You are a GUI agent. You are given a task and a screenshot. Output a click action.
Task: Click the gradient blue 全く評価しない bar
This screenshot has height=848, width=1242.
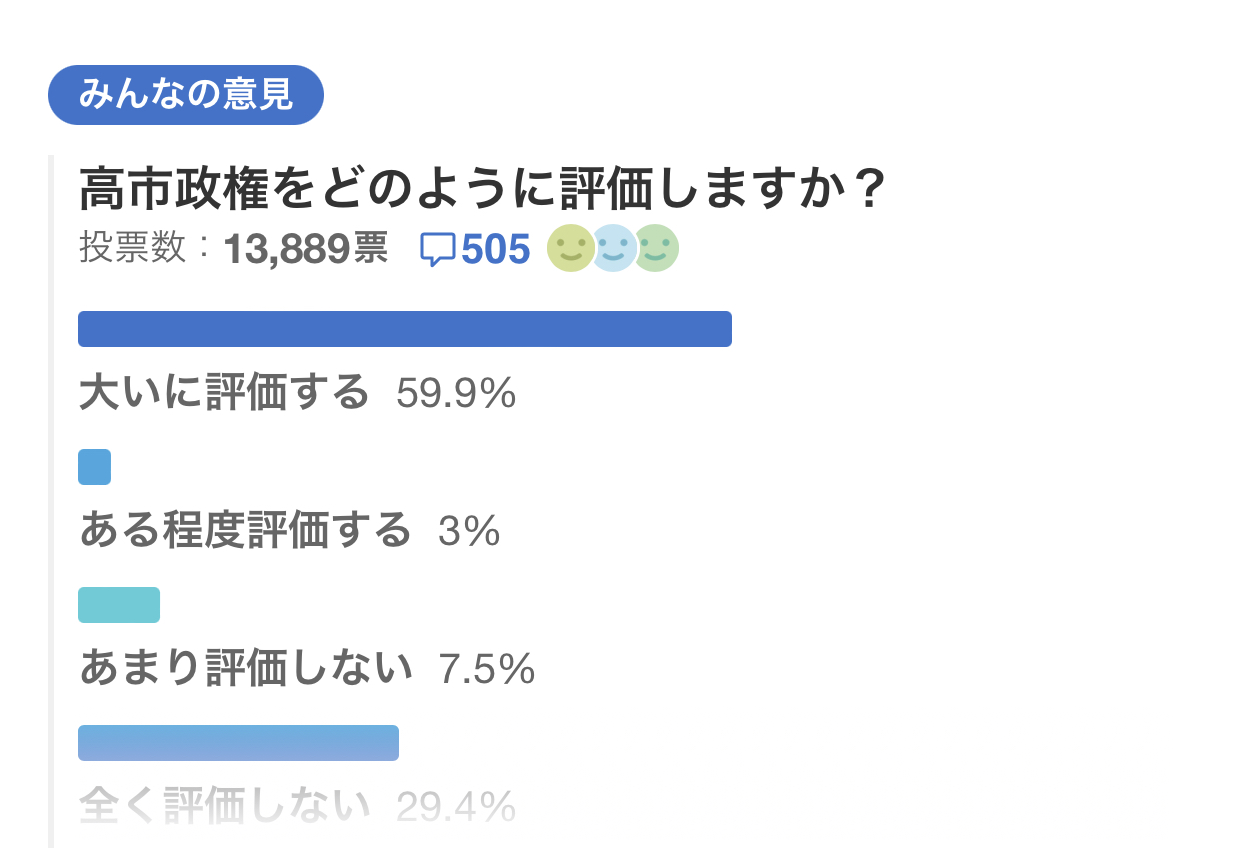[x=238, y=743]
